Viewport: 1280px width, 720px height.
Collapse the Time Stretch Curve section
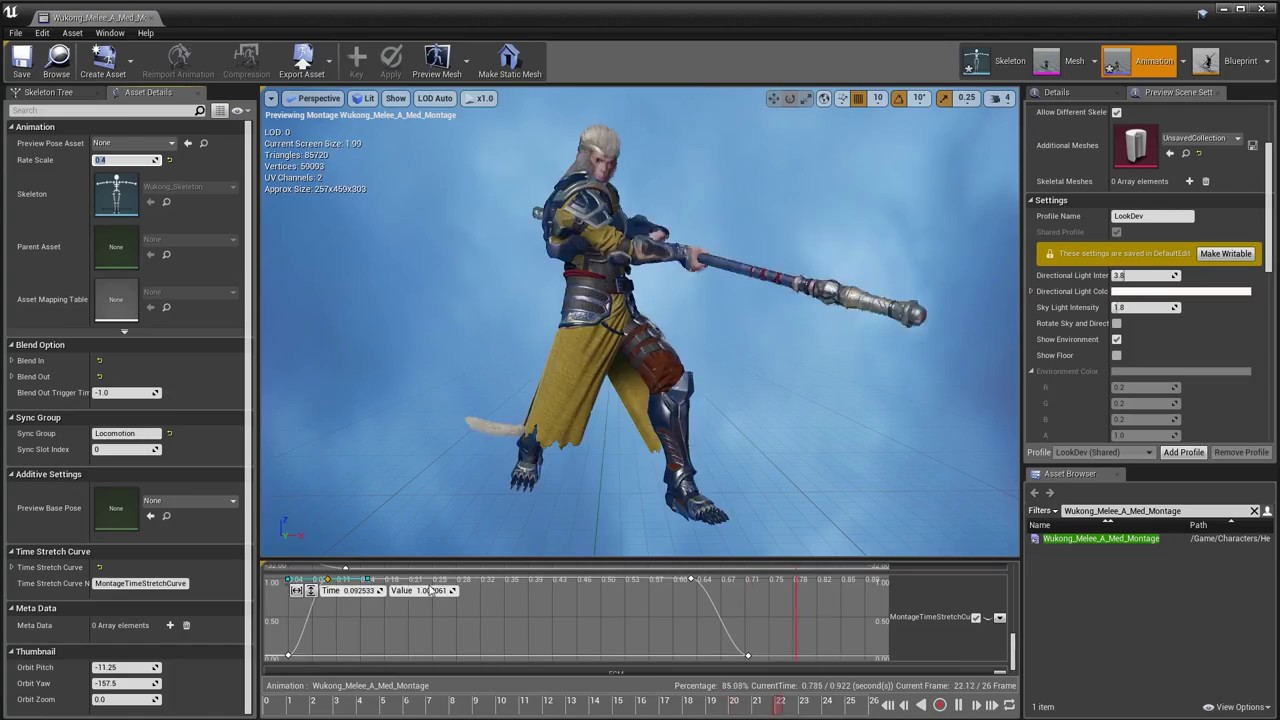coord(11,552)
